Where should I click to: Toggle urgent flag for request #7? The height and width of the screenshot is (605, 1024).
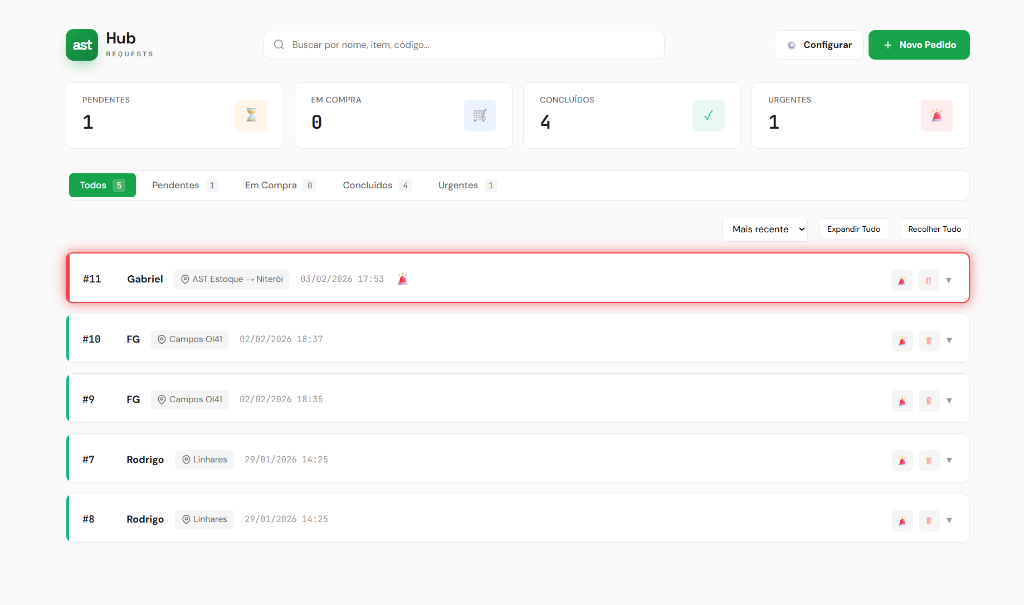tap(902, 460)
